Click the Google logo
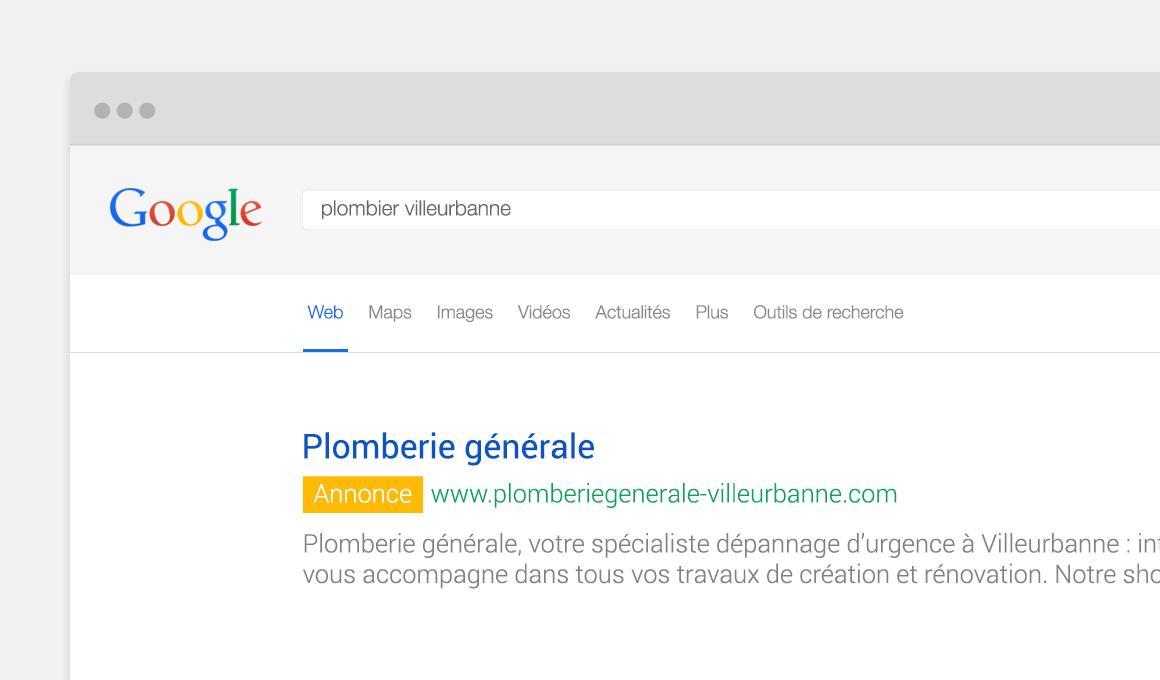1160x680 pixels. (185, 213)
